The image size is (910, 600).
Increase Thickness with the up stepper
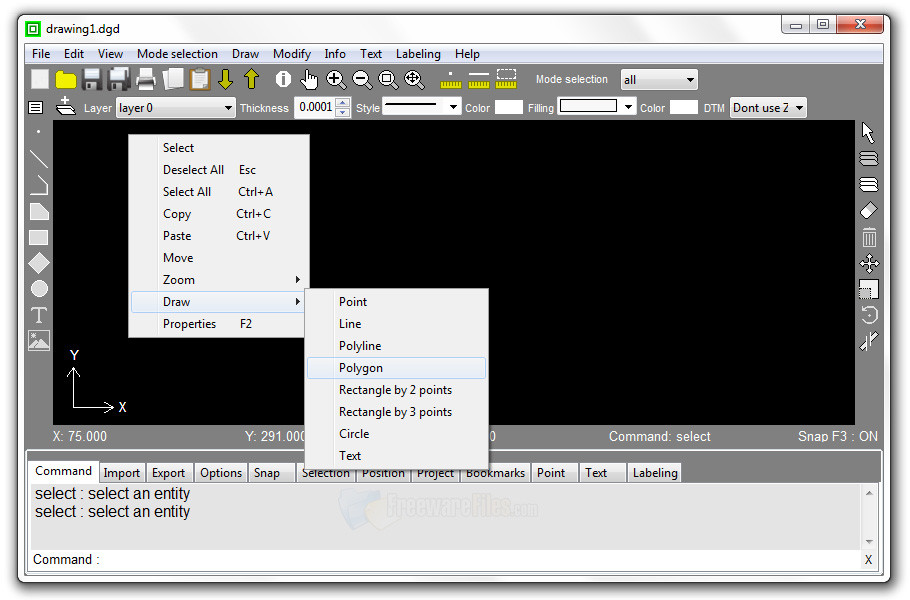point(343,102)
